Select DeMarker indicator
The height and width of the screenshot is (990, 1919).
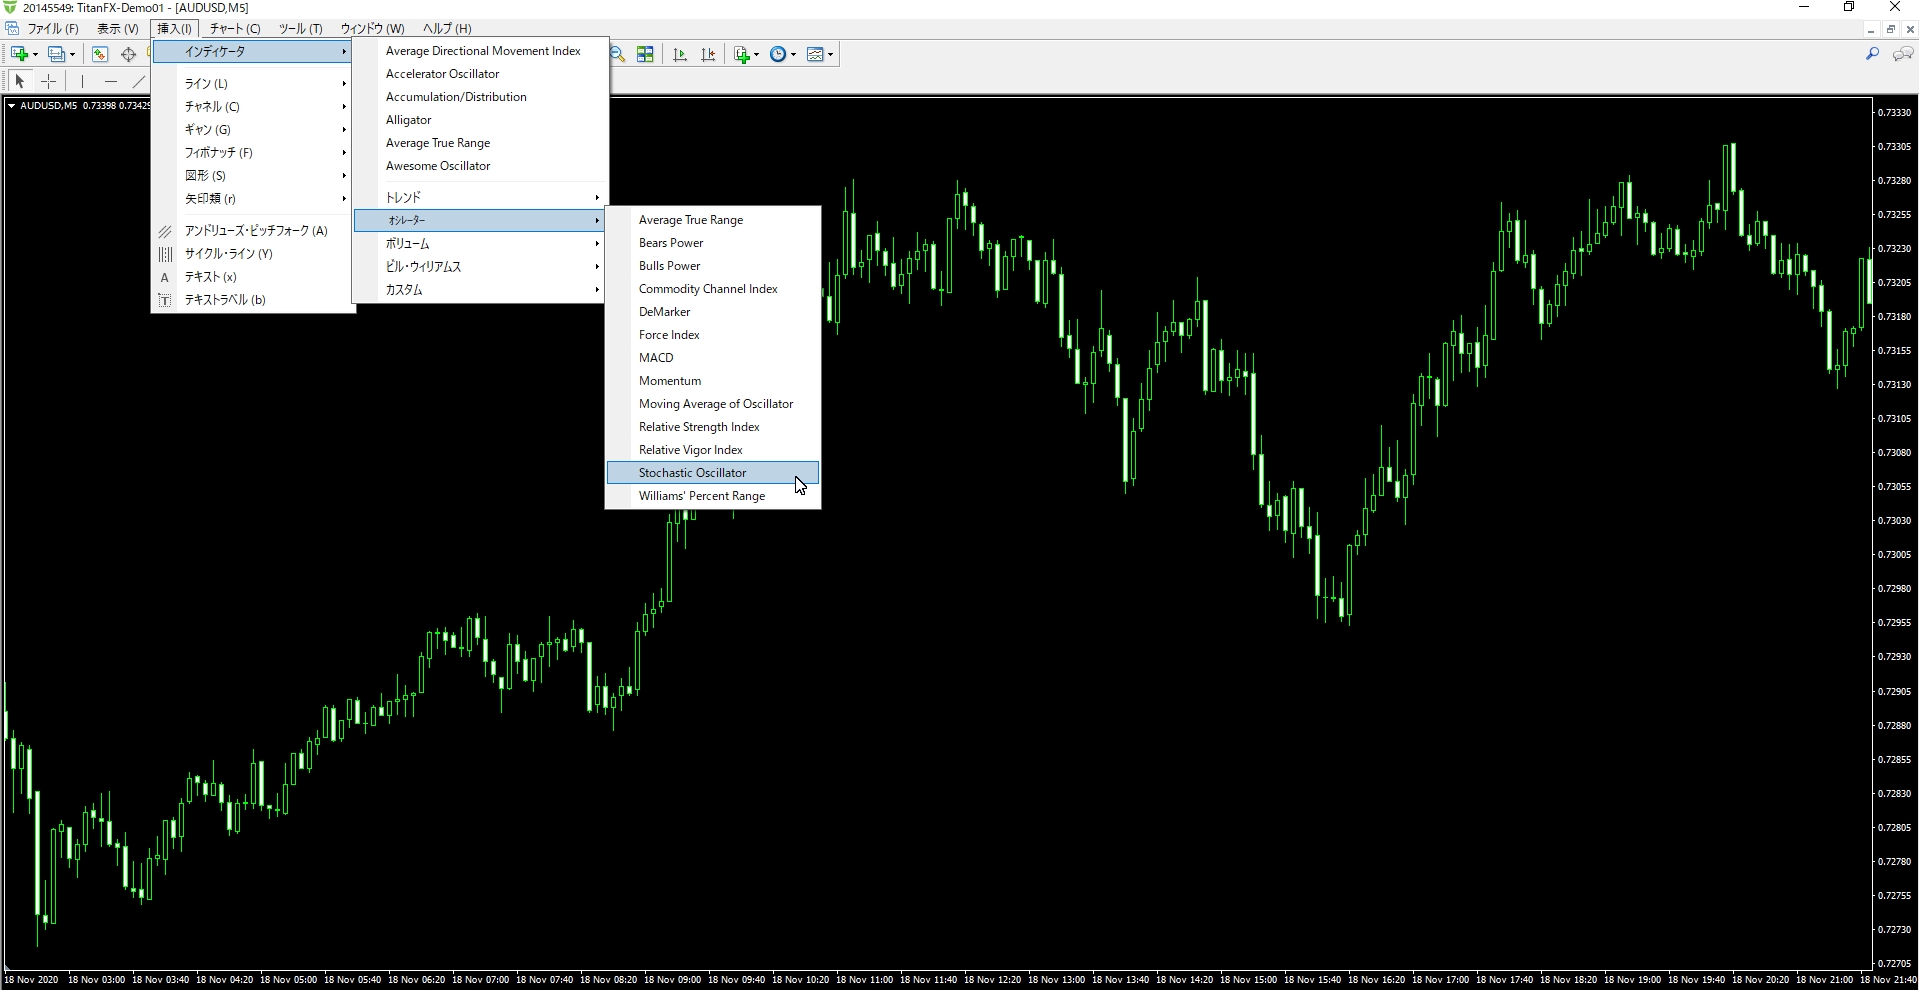click(x=713, y=312)
